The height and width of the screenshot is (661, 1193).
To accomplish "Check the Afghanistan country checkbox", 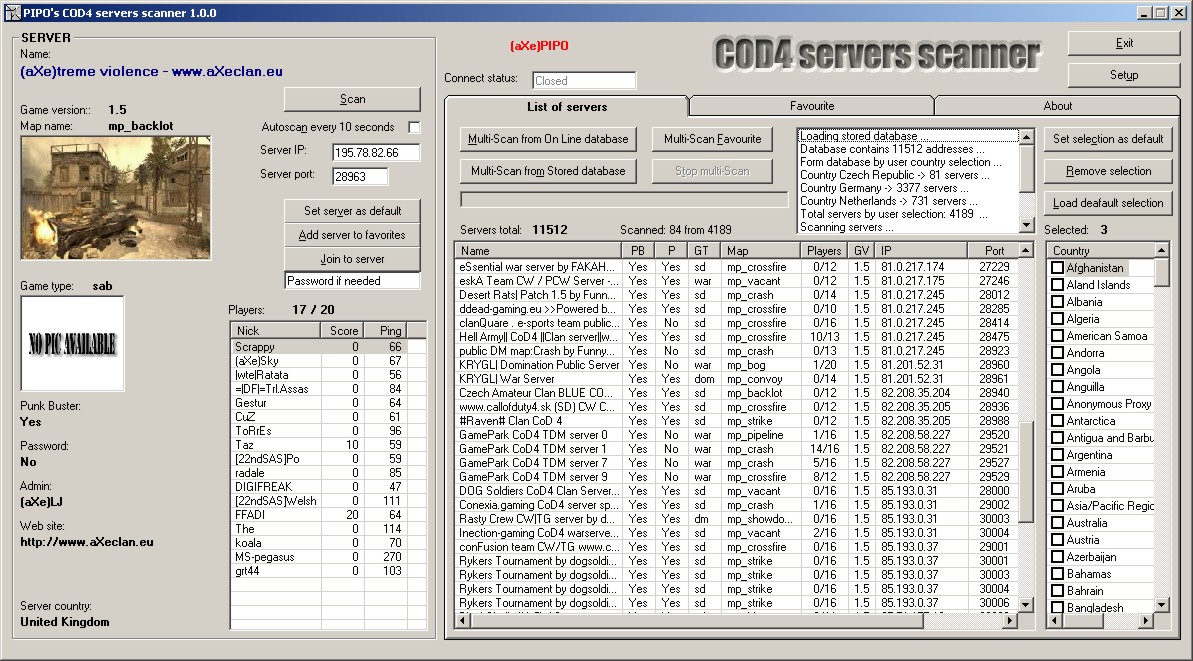I will coord(1057,268).
